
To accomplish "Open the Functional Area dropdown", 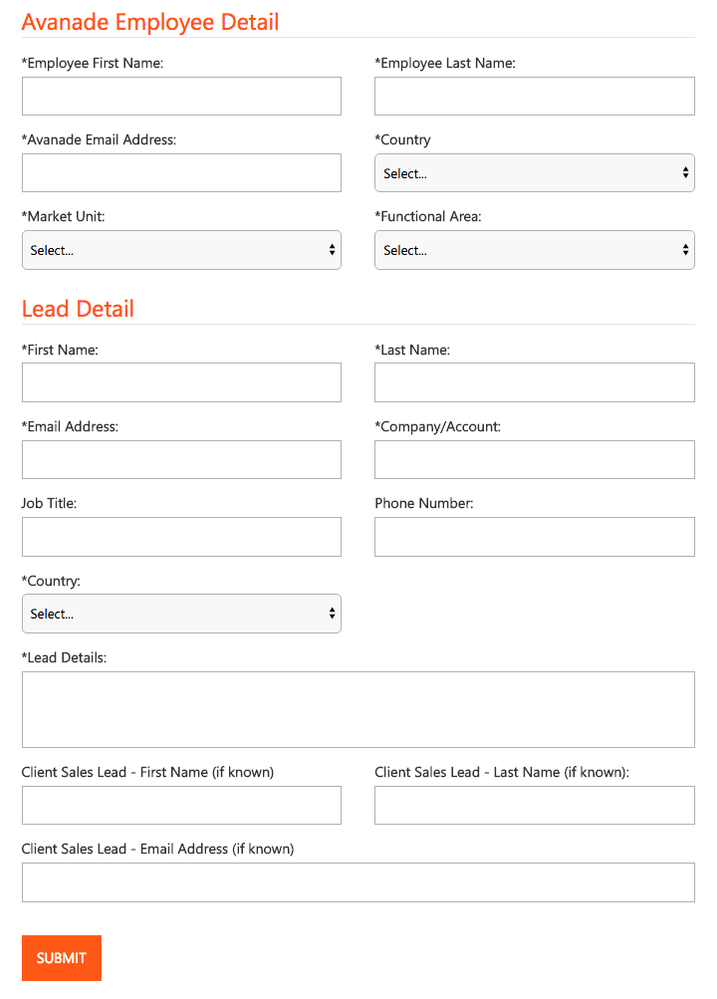I will (x=534, y=250).
